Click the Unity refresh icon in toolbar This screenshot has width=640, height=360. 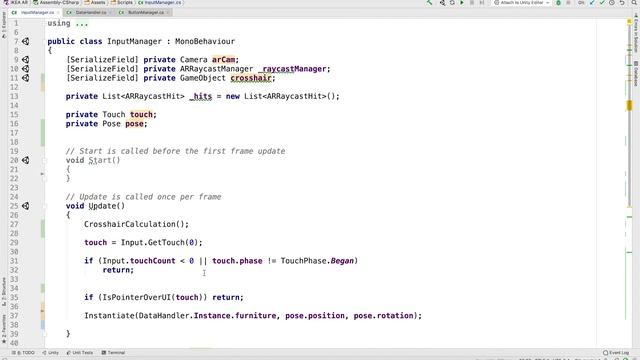tap(452, 2)
